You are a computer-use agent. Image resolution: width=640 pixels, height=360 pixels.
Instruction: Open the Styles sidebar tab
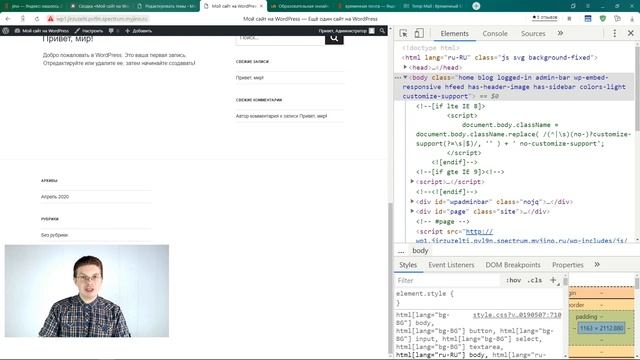(x=408, y=265)
